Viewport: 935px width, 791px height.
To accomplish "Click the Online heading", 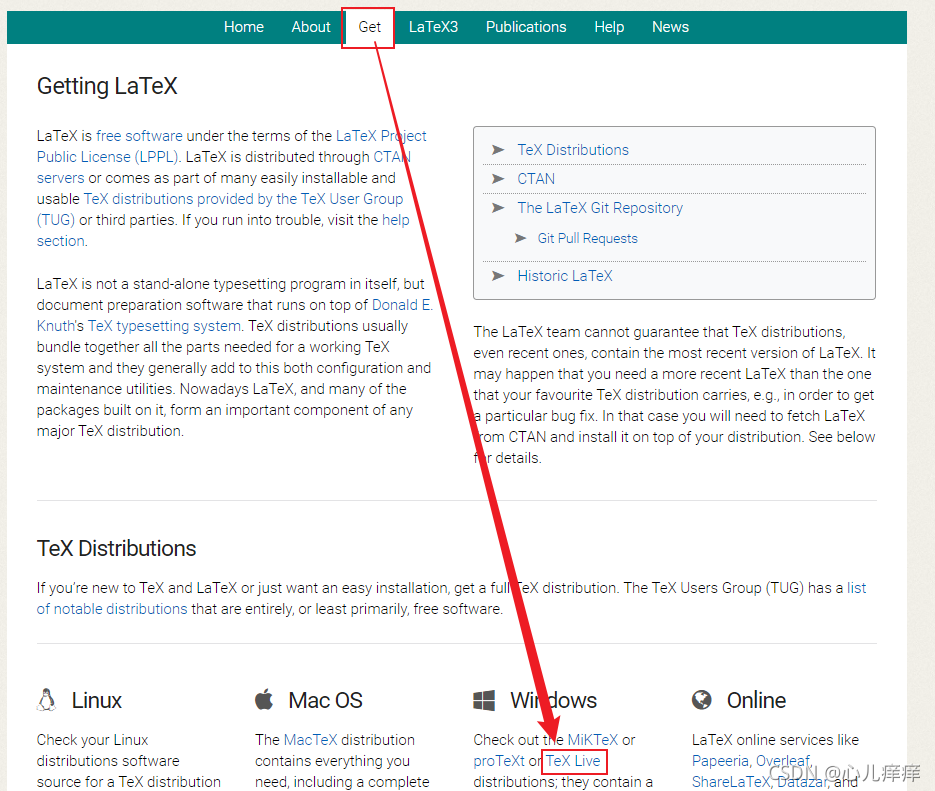I will (x=756, y=700).
